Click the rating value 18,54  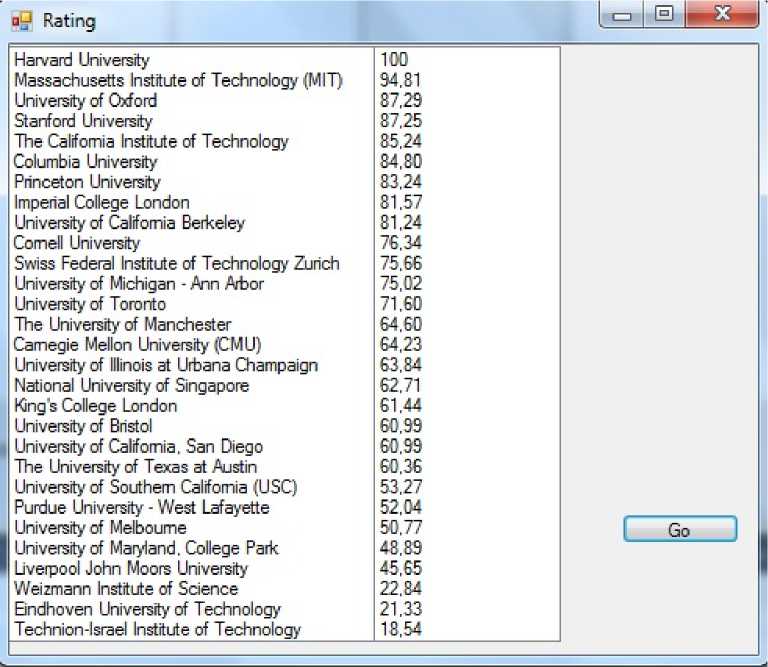point(401,629)
